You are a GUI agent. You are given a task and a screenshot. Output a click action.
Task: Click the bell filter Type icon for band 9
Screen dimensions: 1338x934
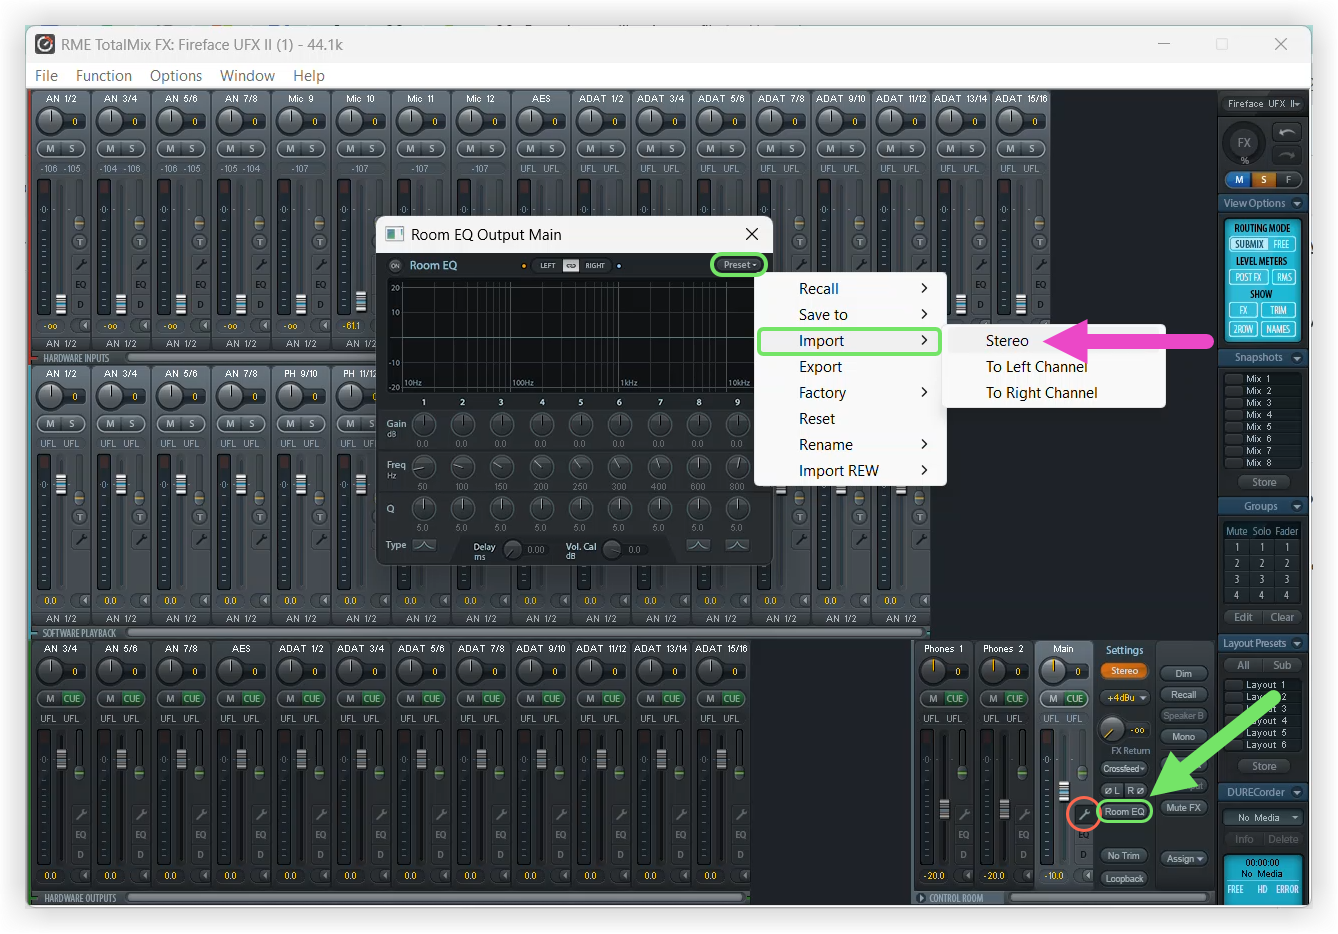coord(737,545)
